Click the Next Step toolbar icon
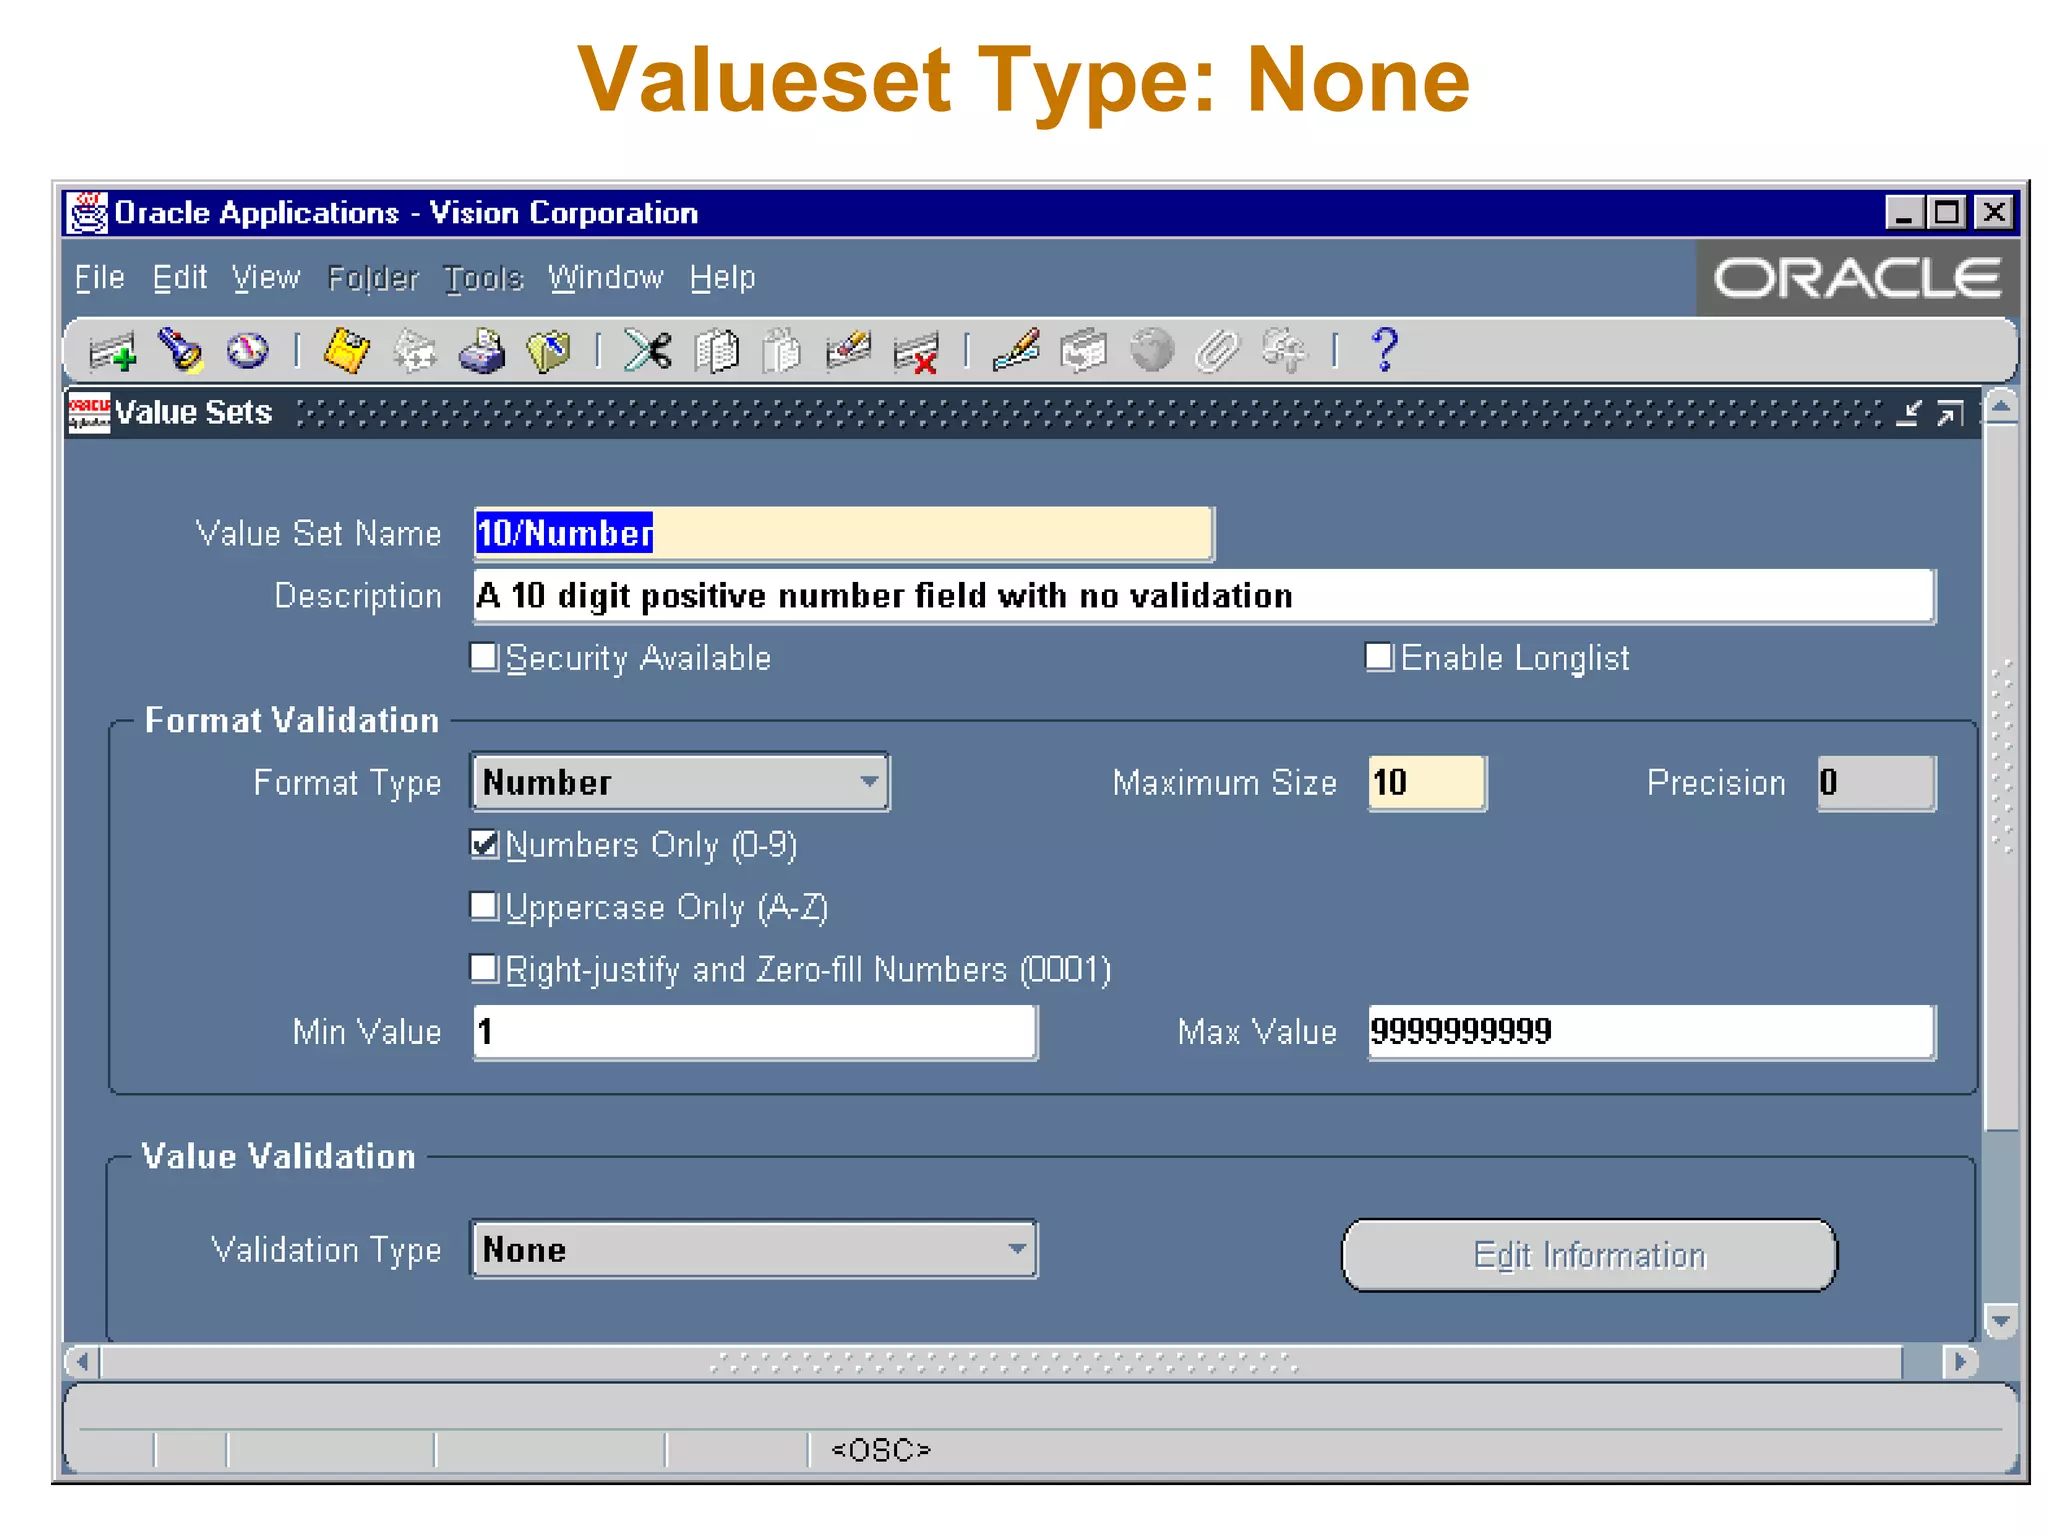This screenshot has height=1536, width=2048. [x=414, y=351]
